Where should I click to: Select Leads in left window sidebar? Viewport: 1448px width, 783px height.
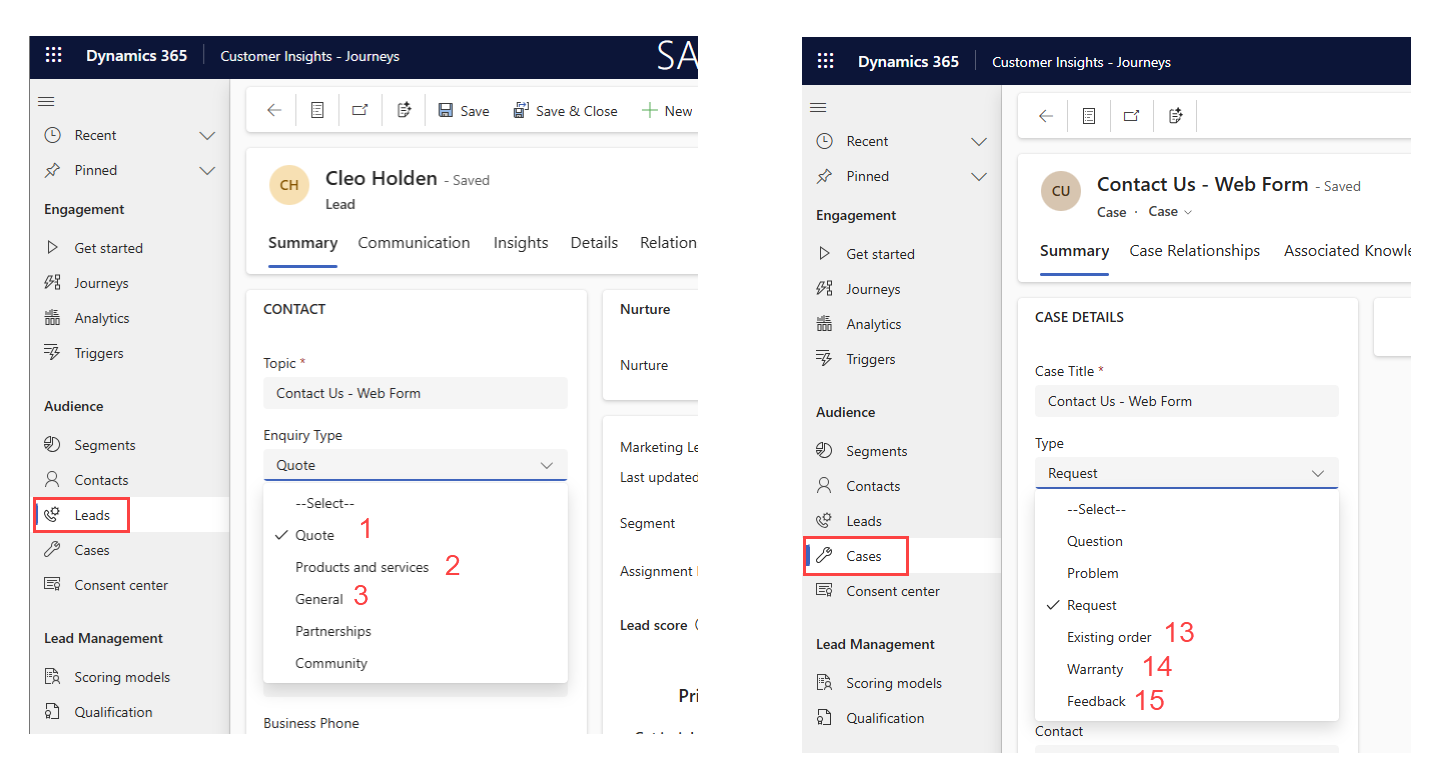pyautogui.click(x=92, y=515)
